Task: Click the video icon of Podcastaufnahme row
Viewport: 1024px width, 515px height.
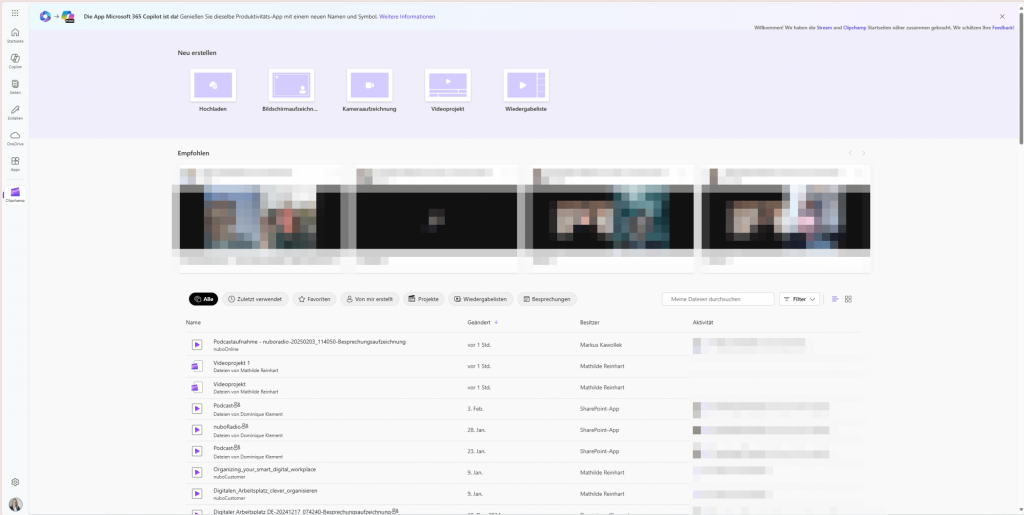Action: click(197, 345)
